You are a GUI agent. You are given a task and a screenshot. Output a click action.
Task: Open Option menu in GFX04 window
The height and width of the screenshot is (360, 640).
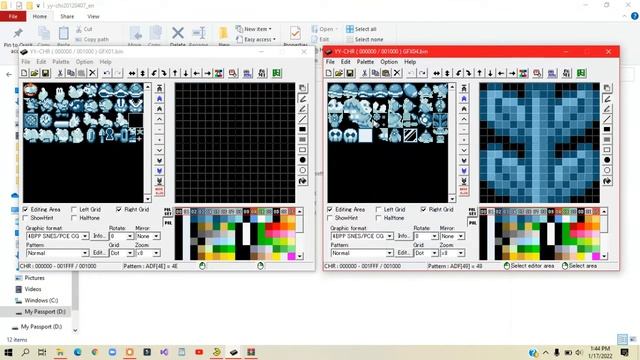(389, 62)
